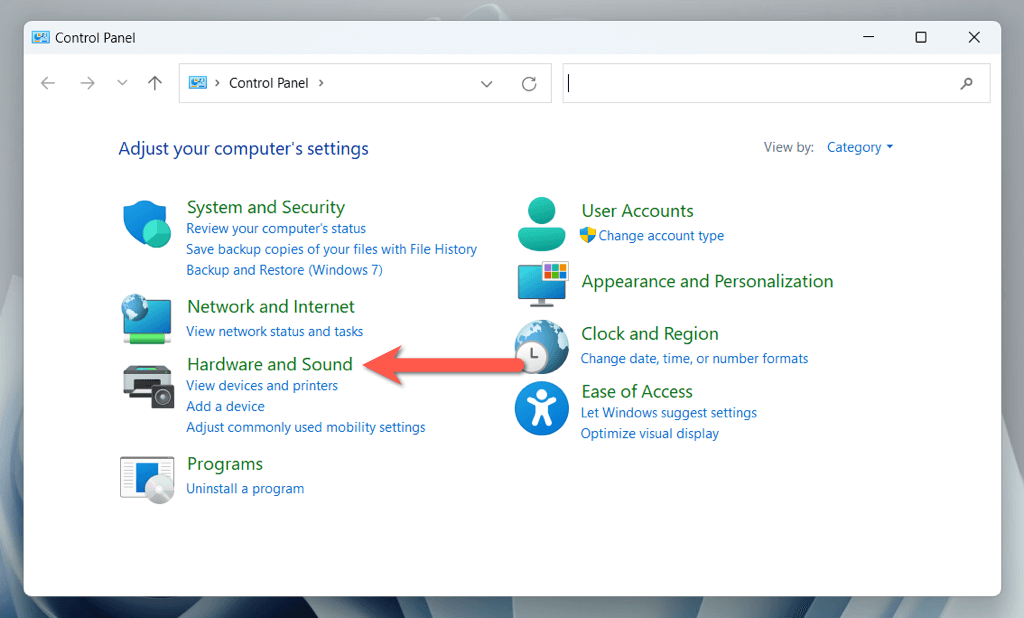This screenshot has height=618, width=1024.
Task: Go up one folder level
Action: [x=154, y=84]
